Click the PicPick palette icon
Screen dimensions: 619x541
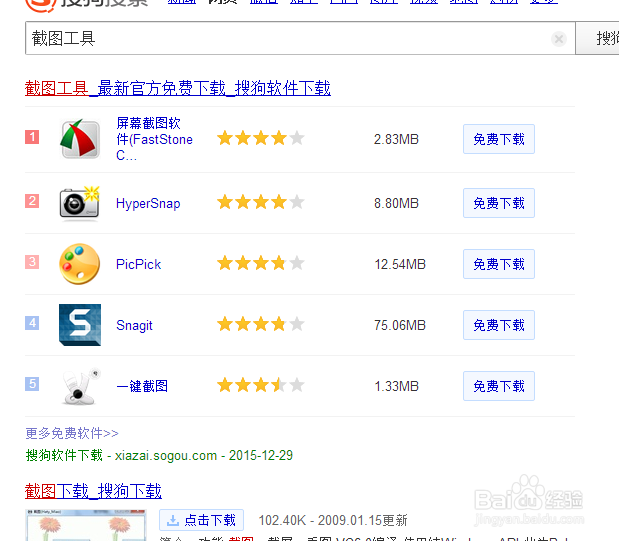80,264
